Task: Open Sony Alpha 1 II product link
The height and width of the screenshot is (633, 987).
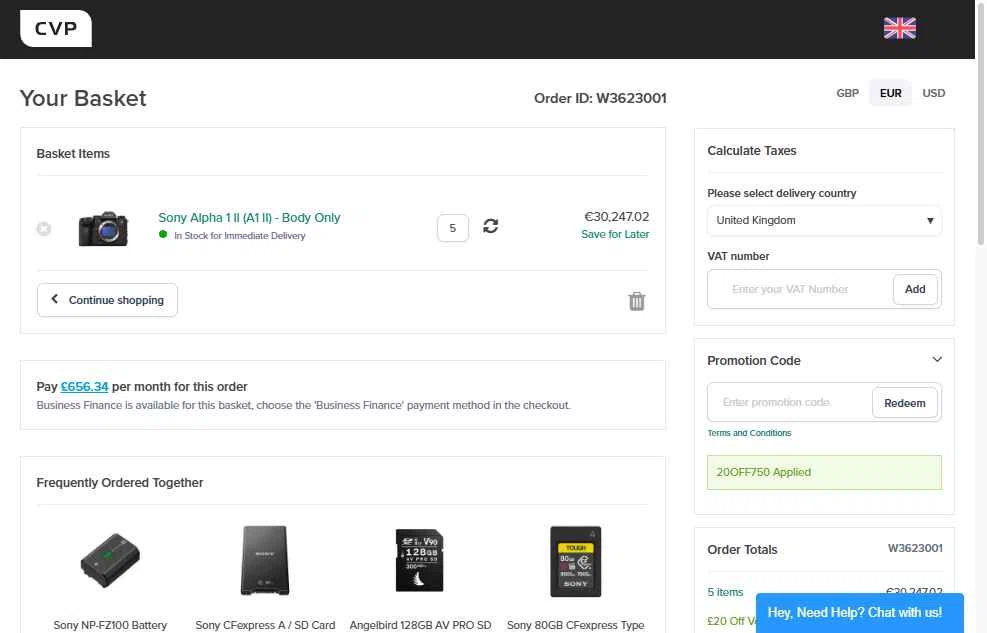Action: [249, 218]
